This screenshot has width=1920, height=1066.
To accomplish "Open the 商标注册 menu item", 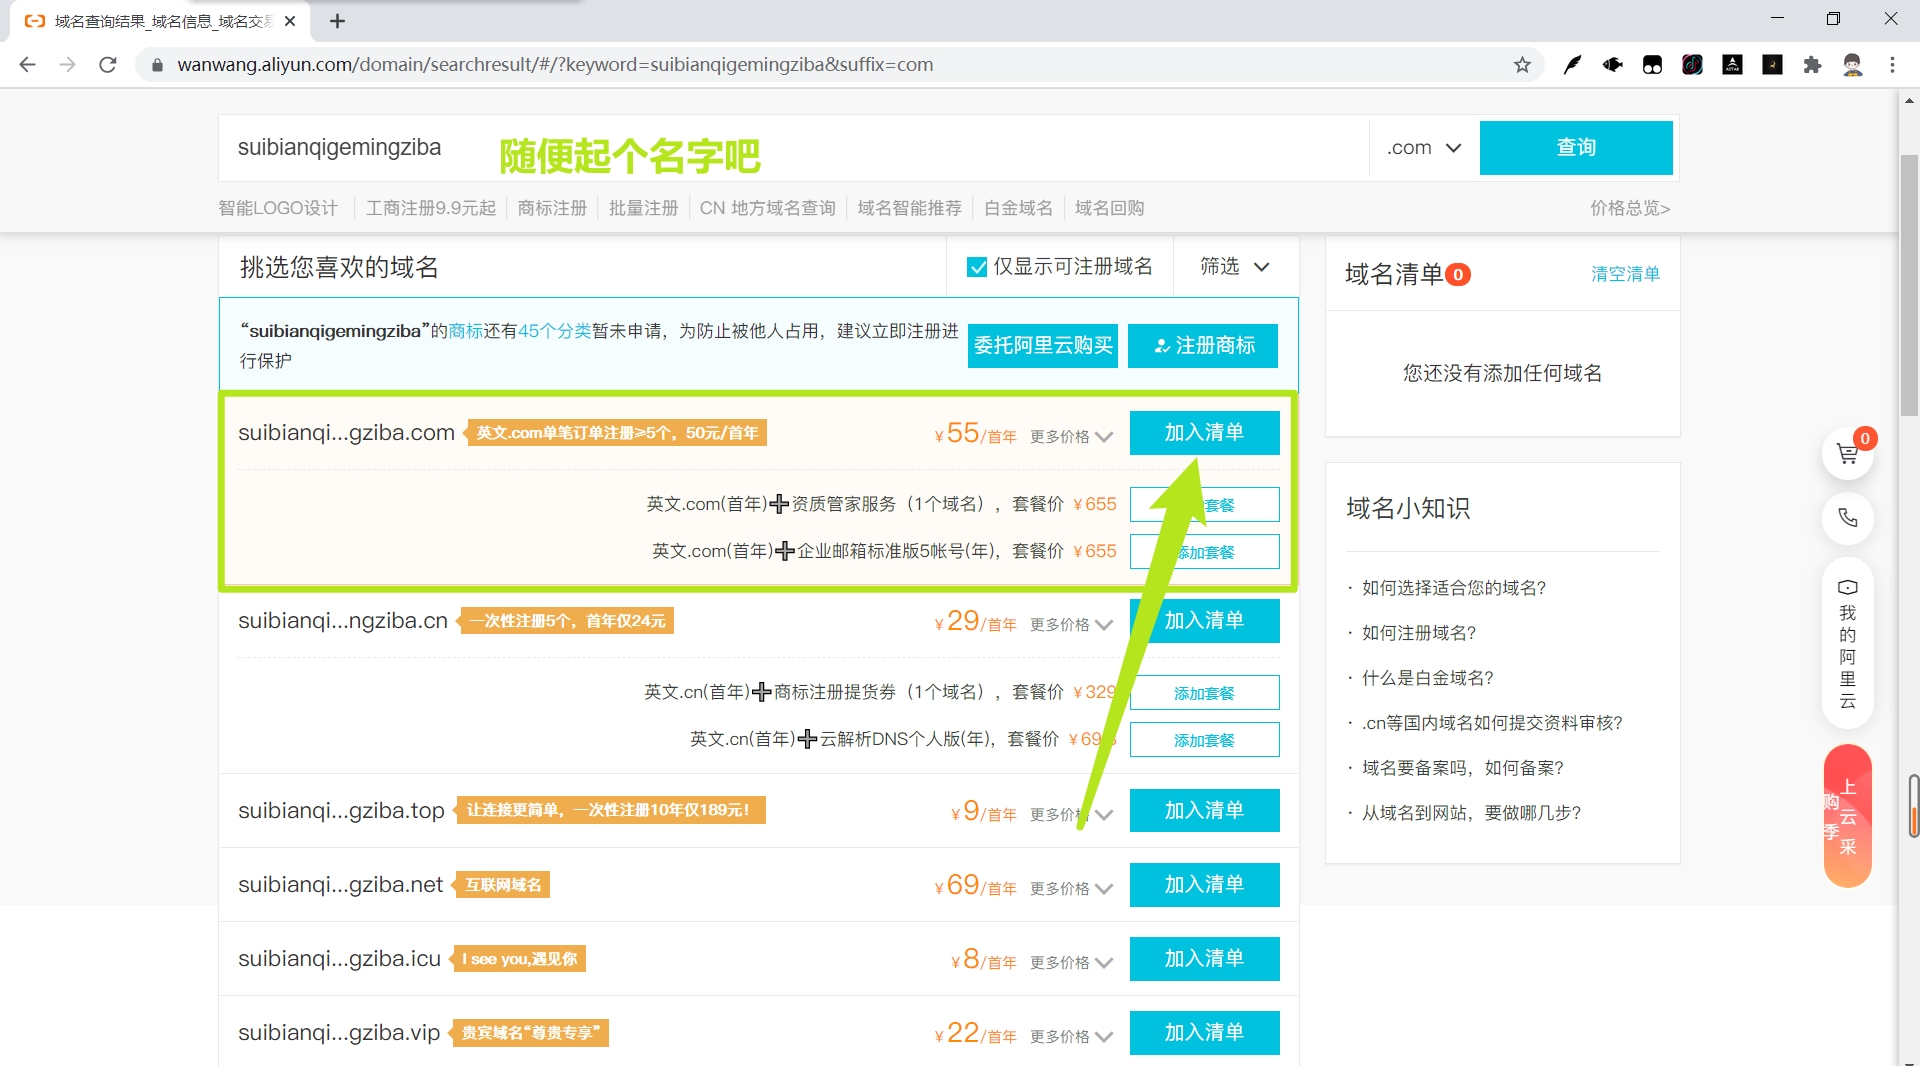I will 552,208.
